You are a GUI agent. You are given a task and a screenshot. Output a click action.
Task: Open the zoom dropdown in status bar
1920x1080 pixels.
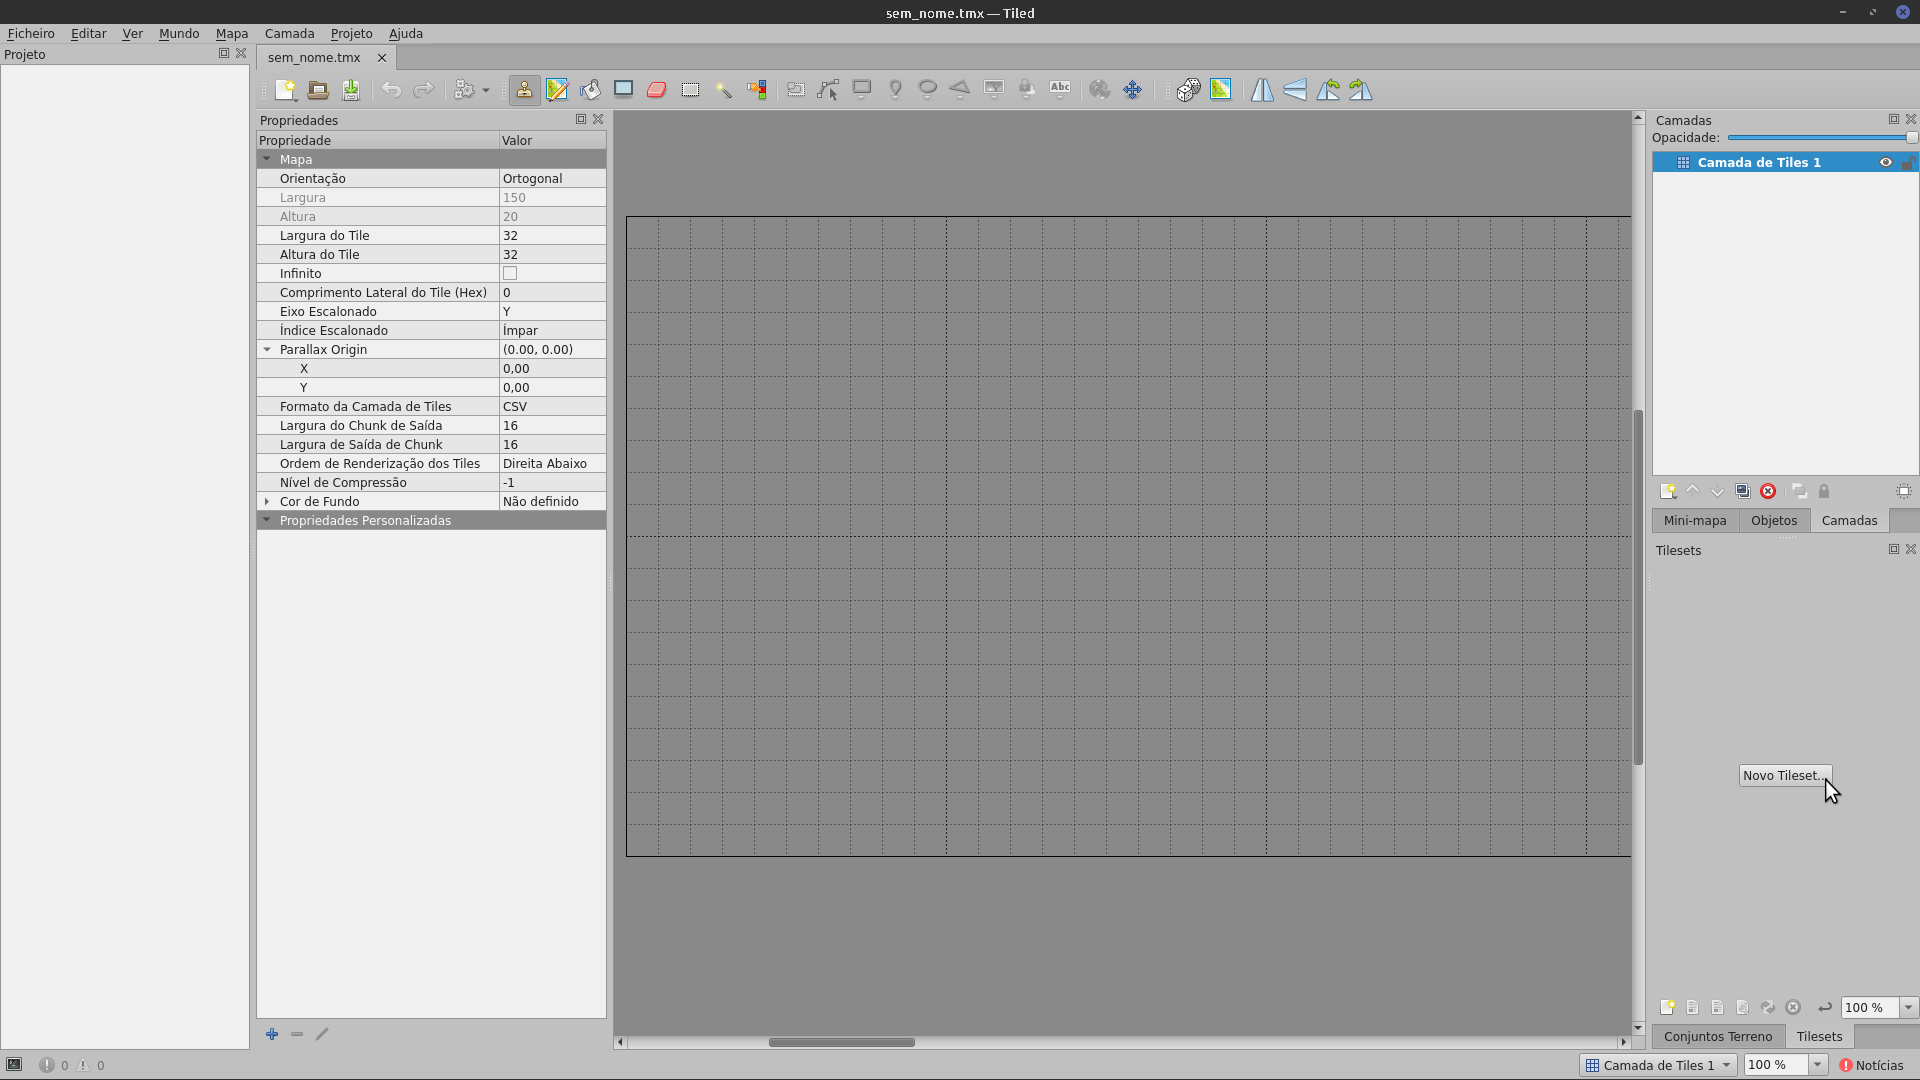[1817, 1065]
